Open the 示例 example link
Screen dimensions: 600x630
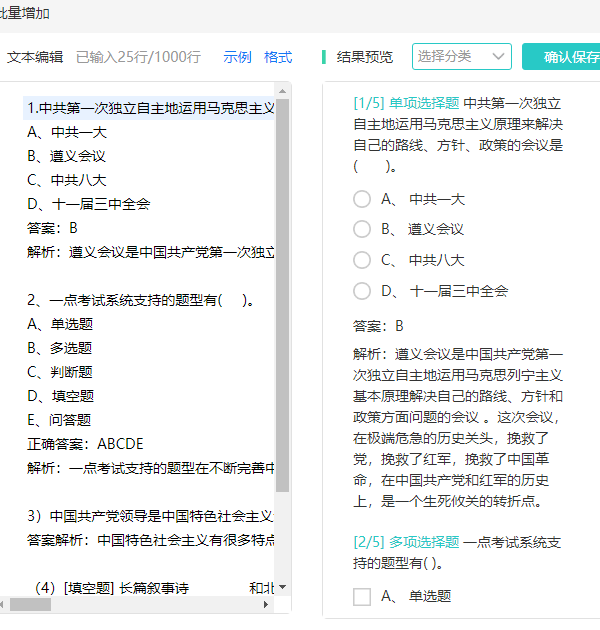tap(237, 57)
